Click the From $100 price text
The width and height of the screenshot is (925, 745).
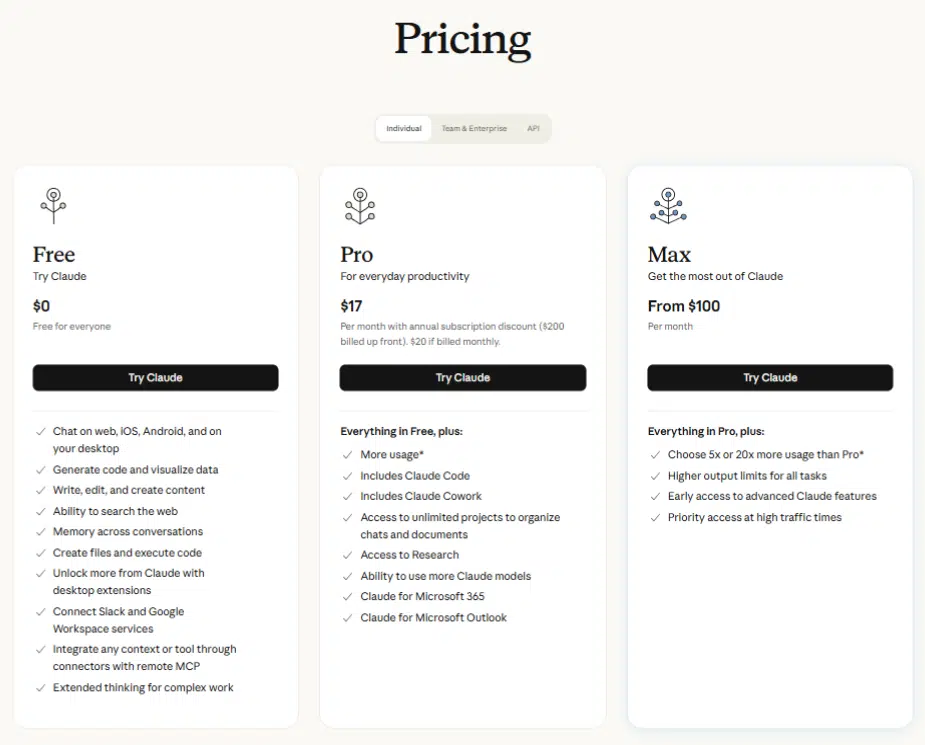[x=684, y=306]
